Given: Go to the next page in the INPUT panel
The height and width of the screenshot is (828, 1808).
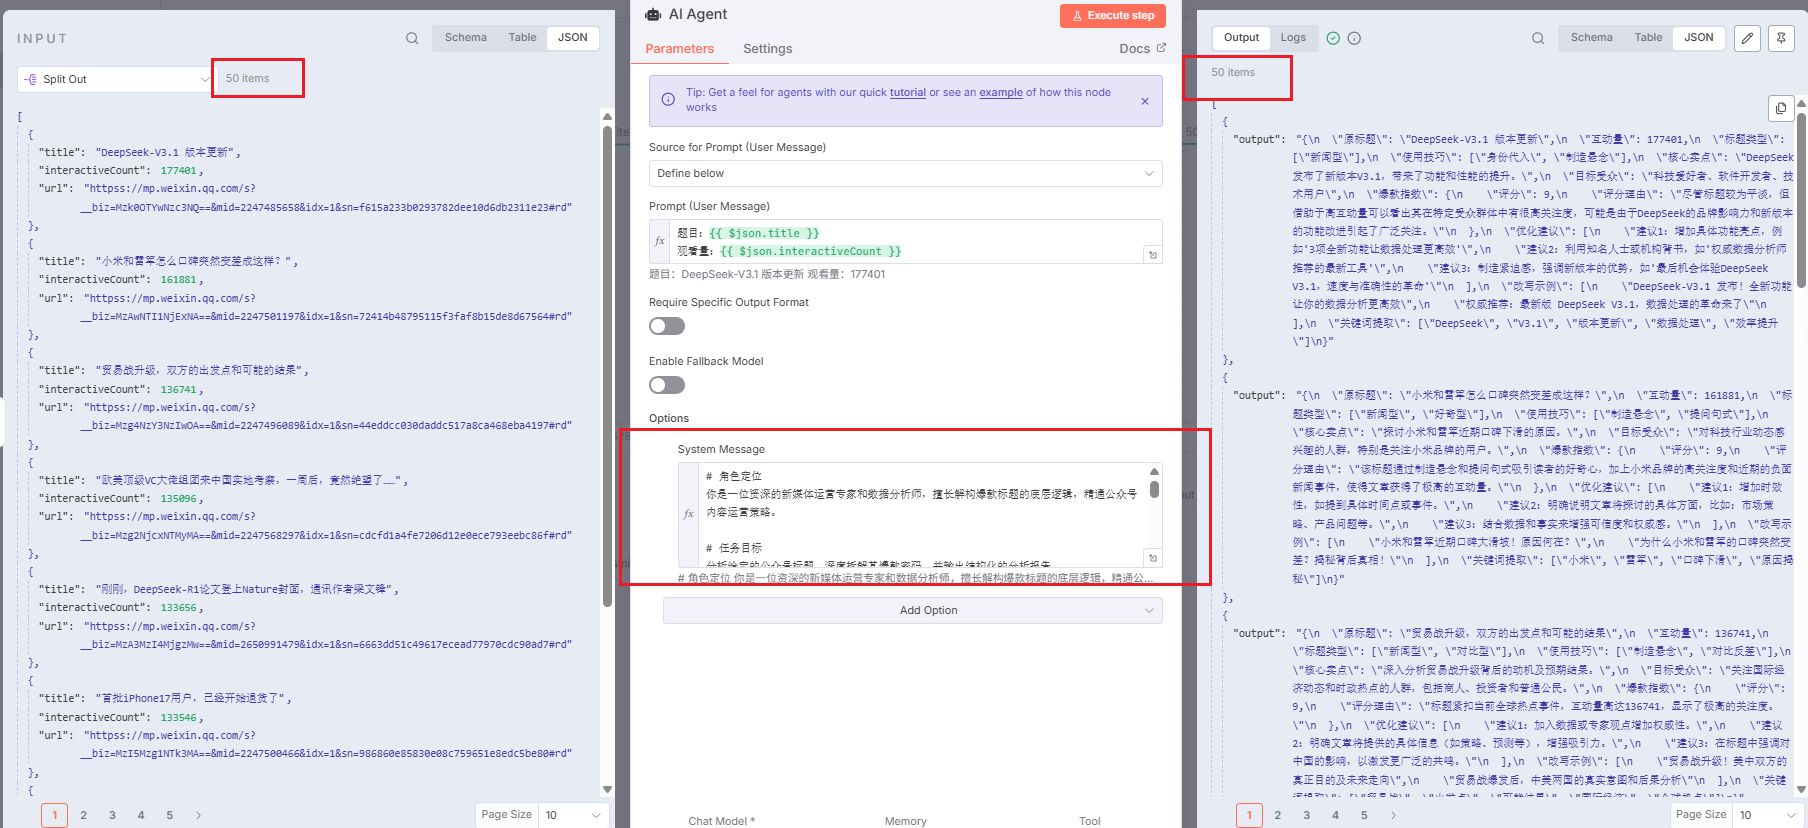Looking at the screenshot, I should pos(198,815).
